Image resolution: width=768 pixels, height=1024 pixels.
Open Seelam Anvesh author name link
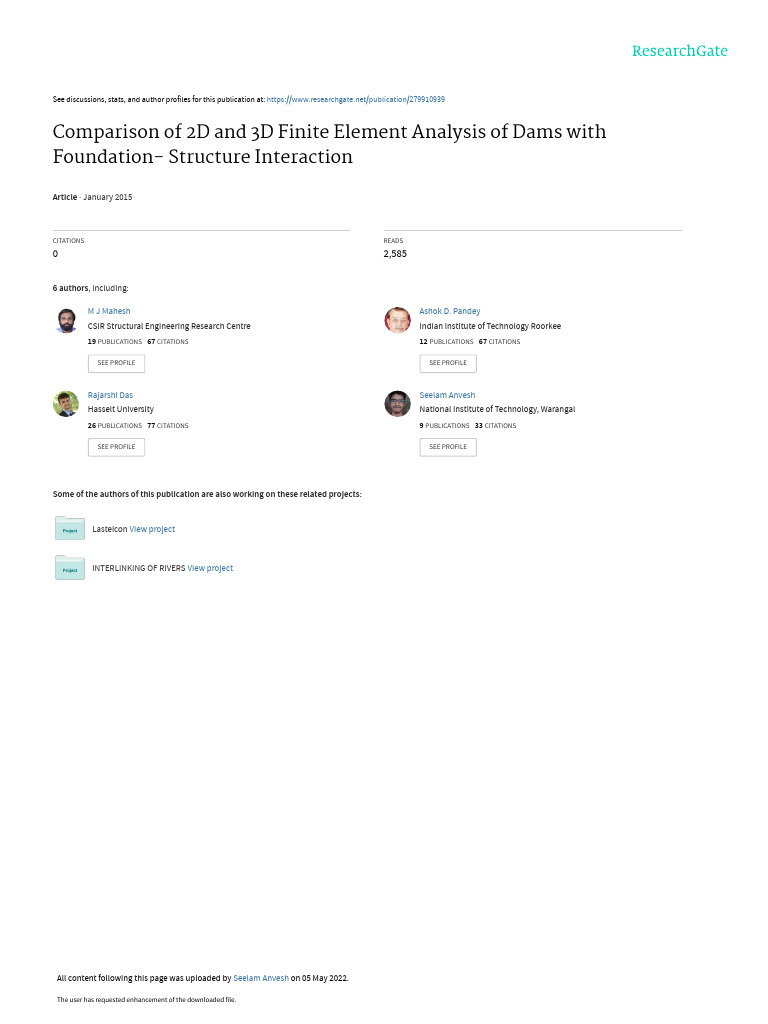[x=447, y=395]
